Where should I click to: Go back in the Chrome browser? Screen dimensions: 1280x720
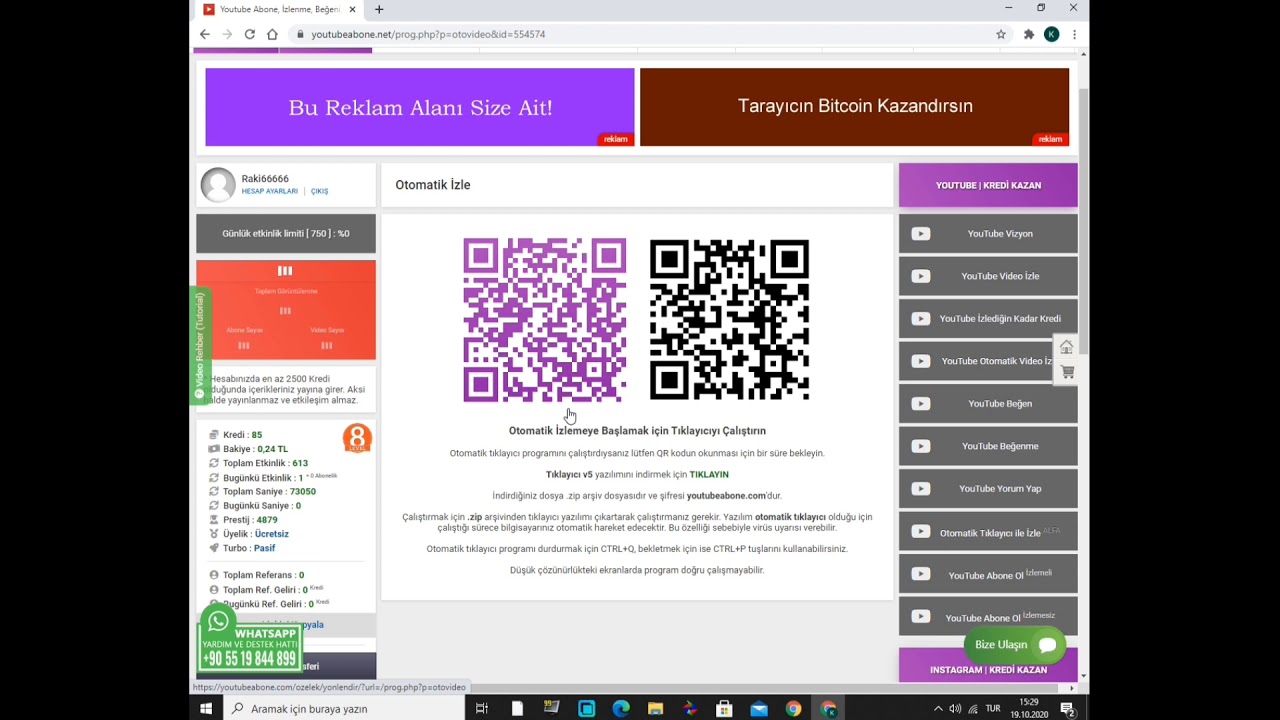click(205, 34)
